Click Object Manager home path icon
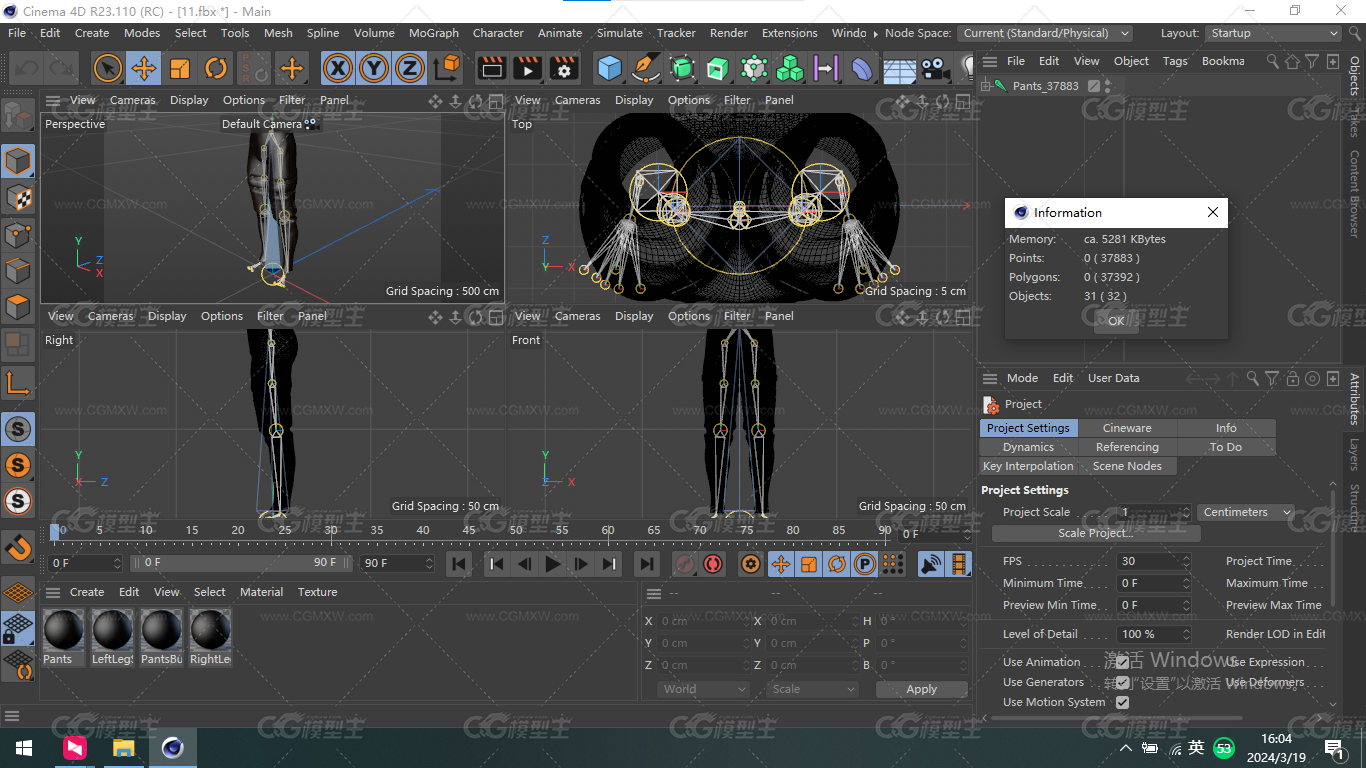The image size is (1366, 768). pos(1292,61)
